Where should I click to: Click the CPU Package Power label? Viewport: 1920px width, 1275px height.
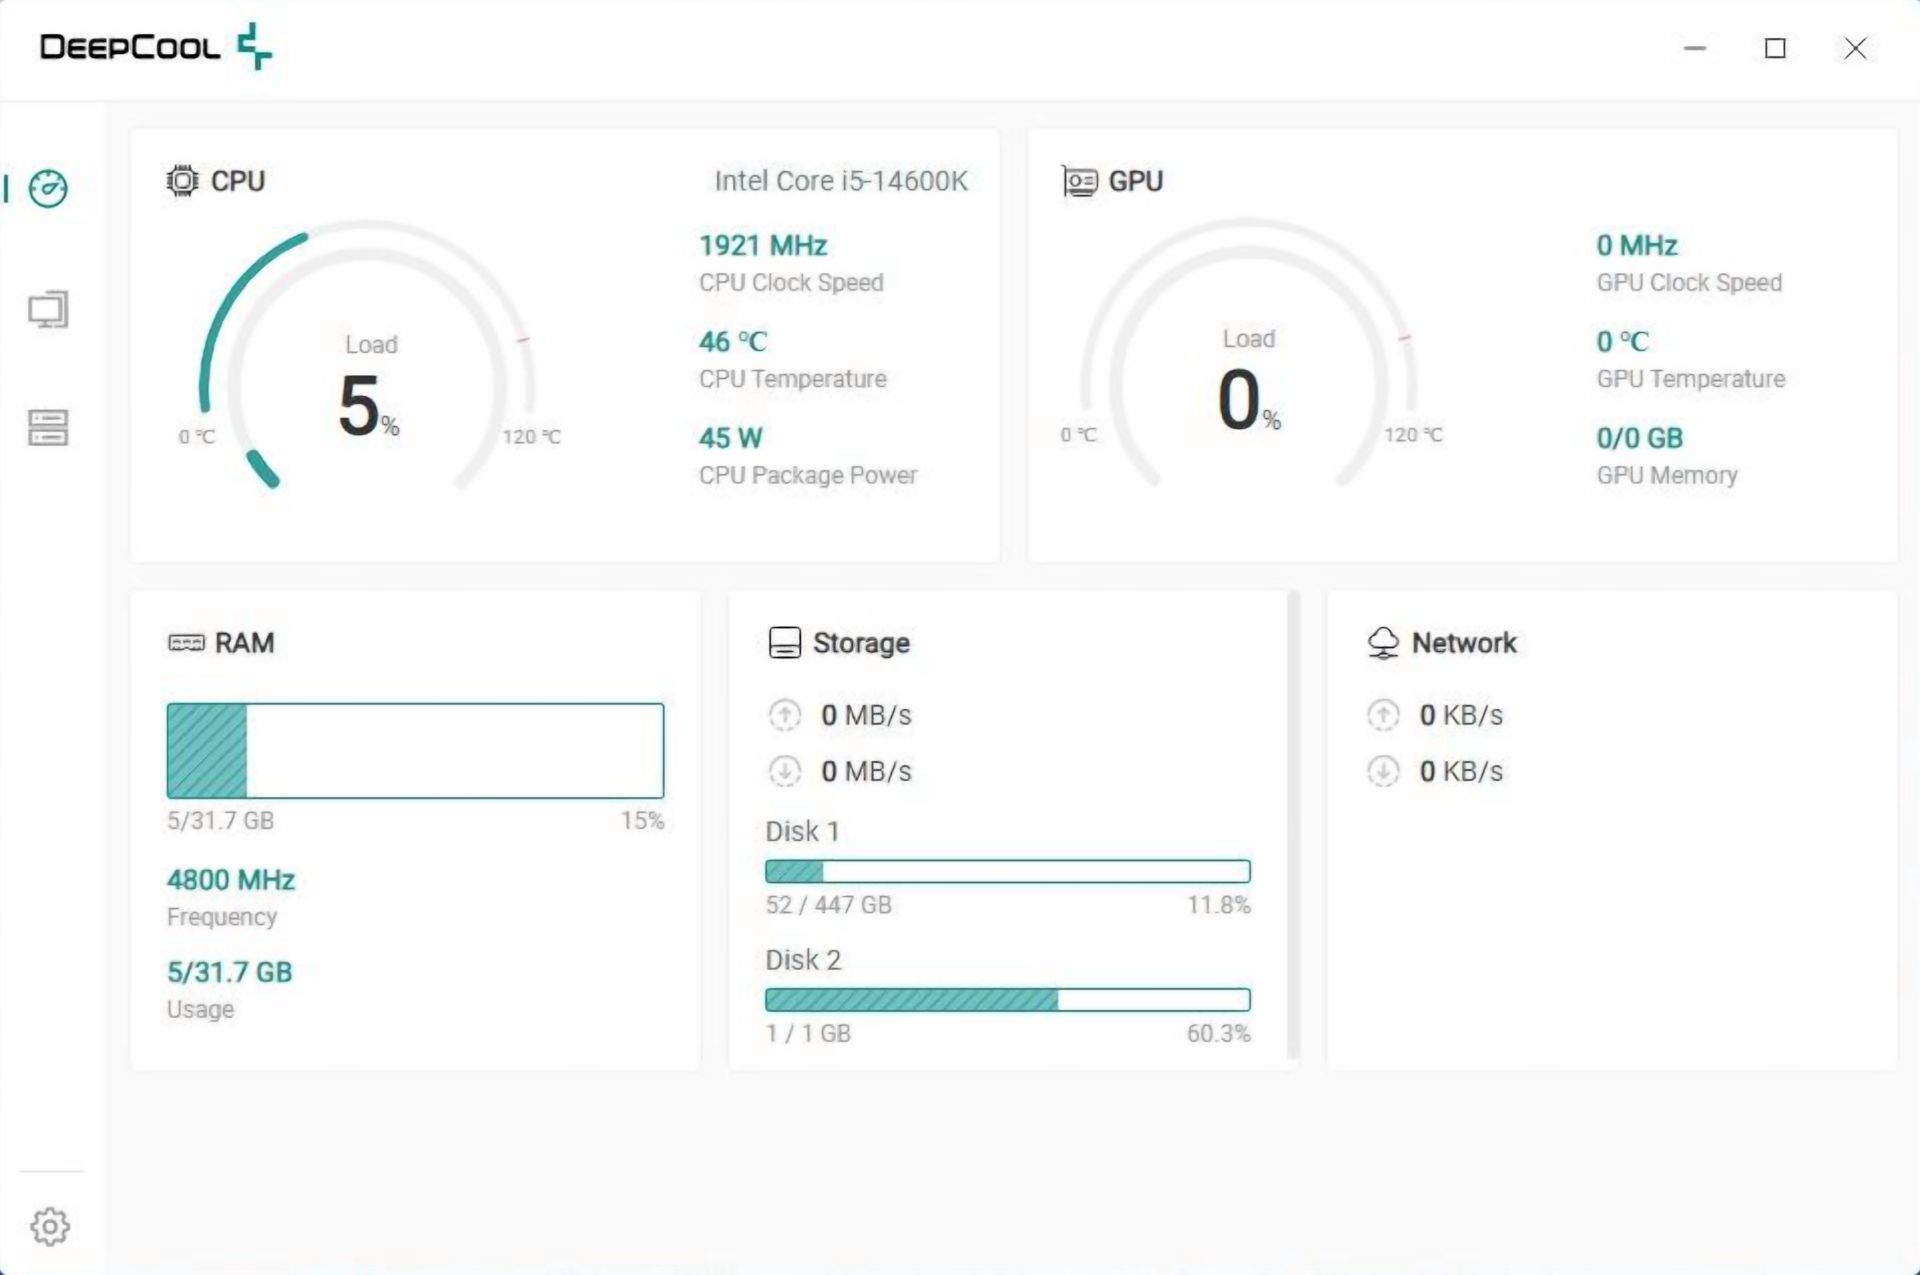808,475
